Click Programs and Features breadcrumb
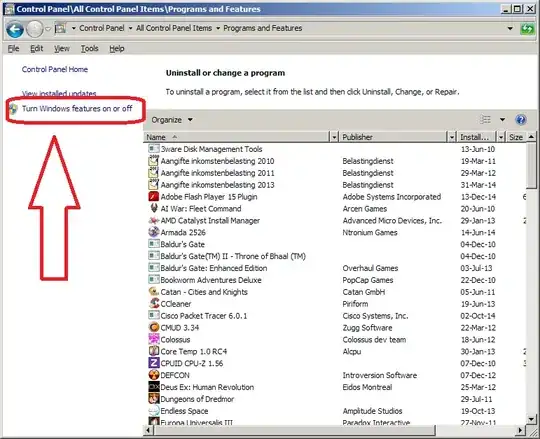 click(x=263, y=28)
